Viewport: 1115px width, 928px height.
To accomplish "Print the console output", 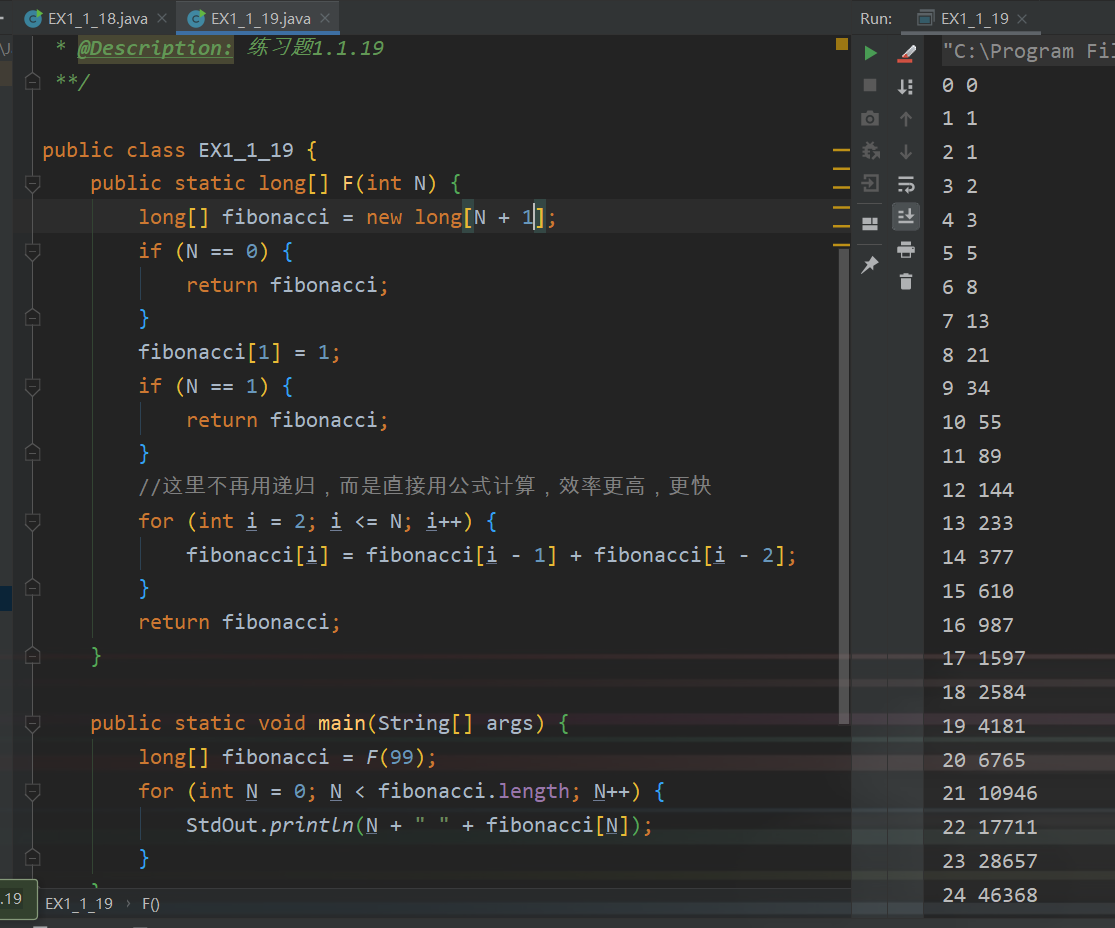I will tap(906, 250).
